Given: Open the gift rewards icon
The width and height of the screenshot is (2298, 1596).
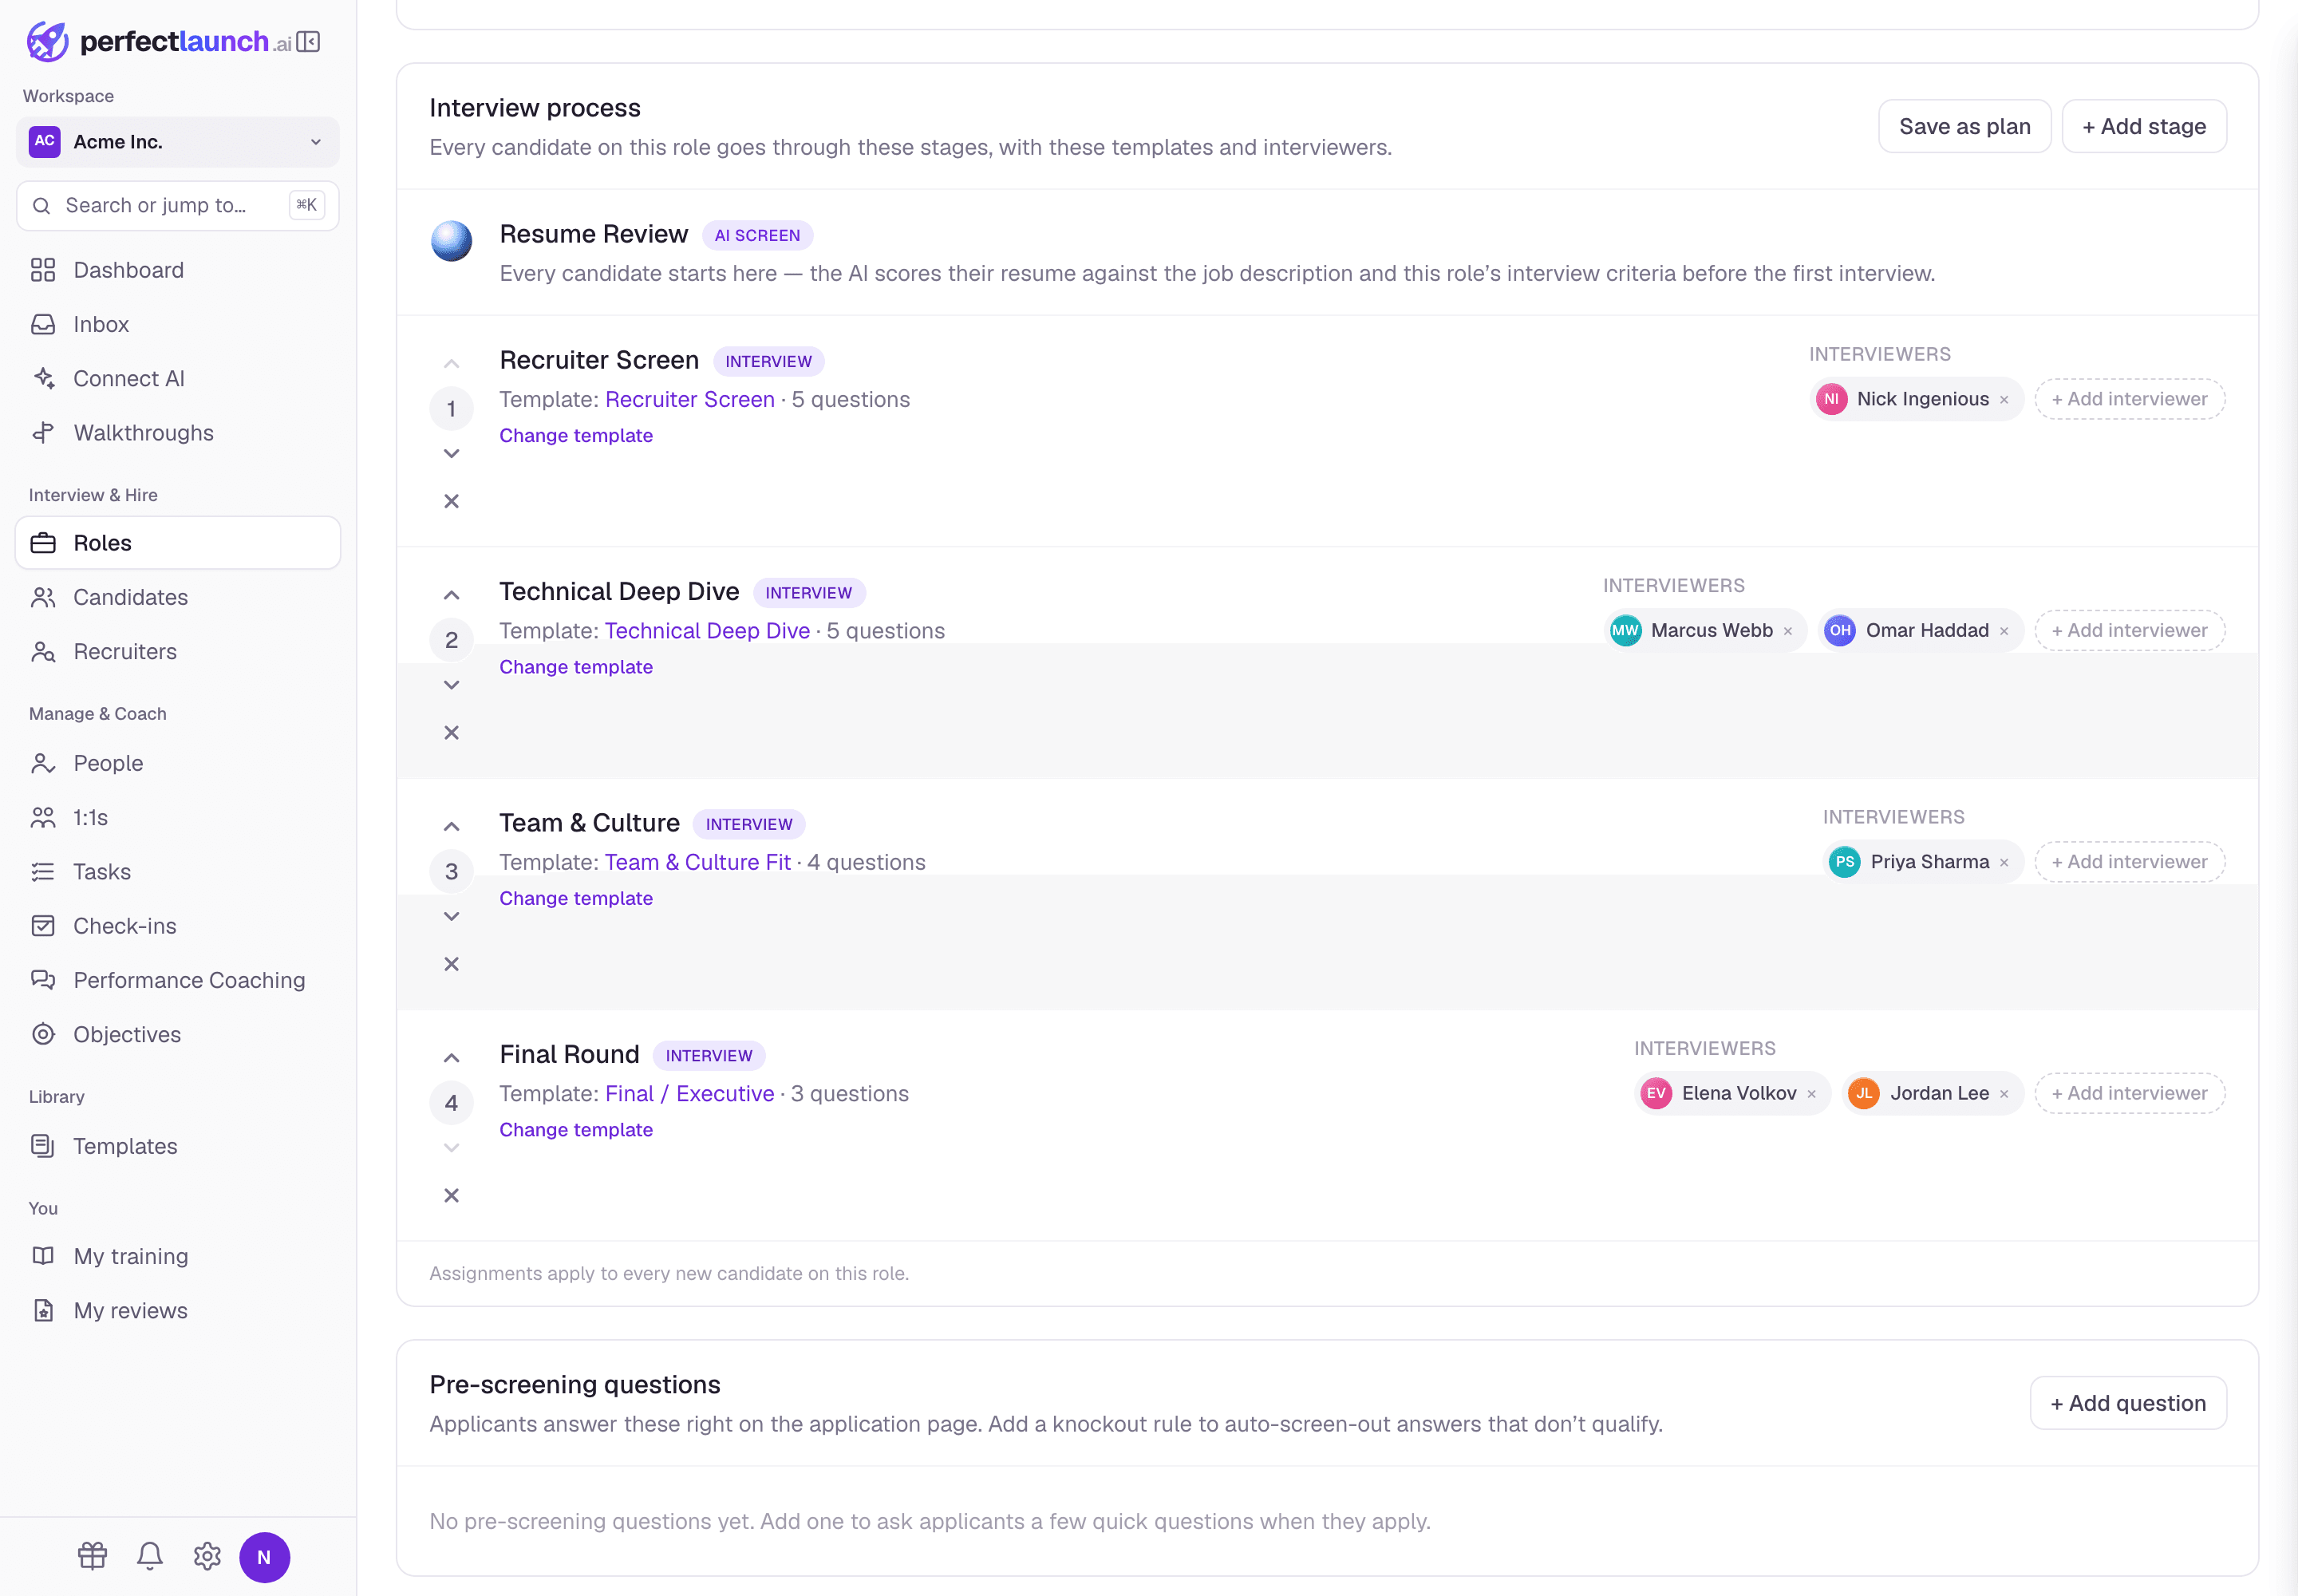Looking at the screenshot, I should coord(93,1556).
